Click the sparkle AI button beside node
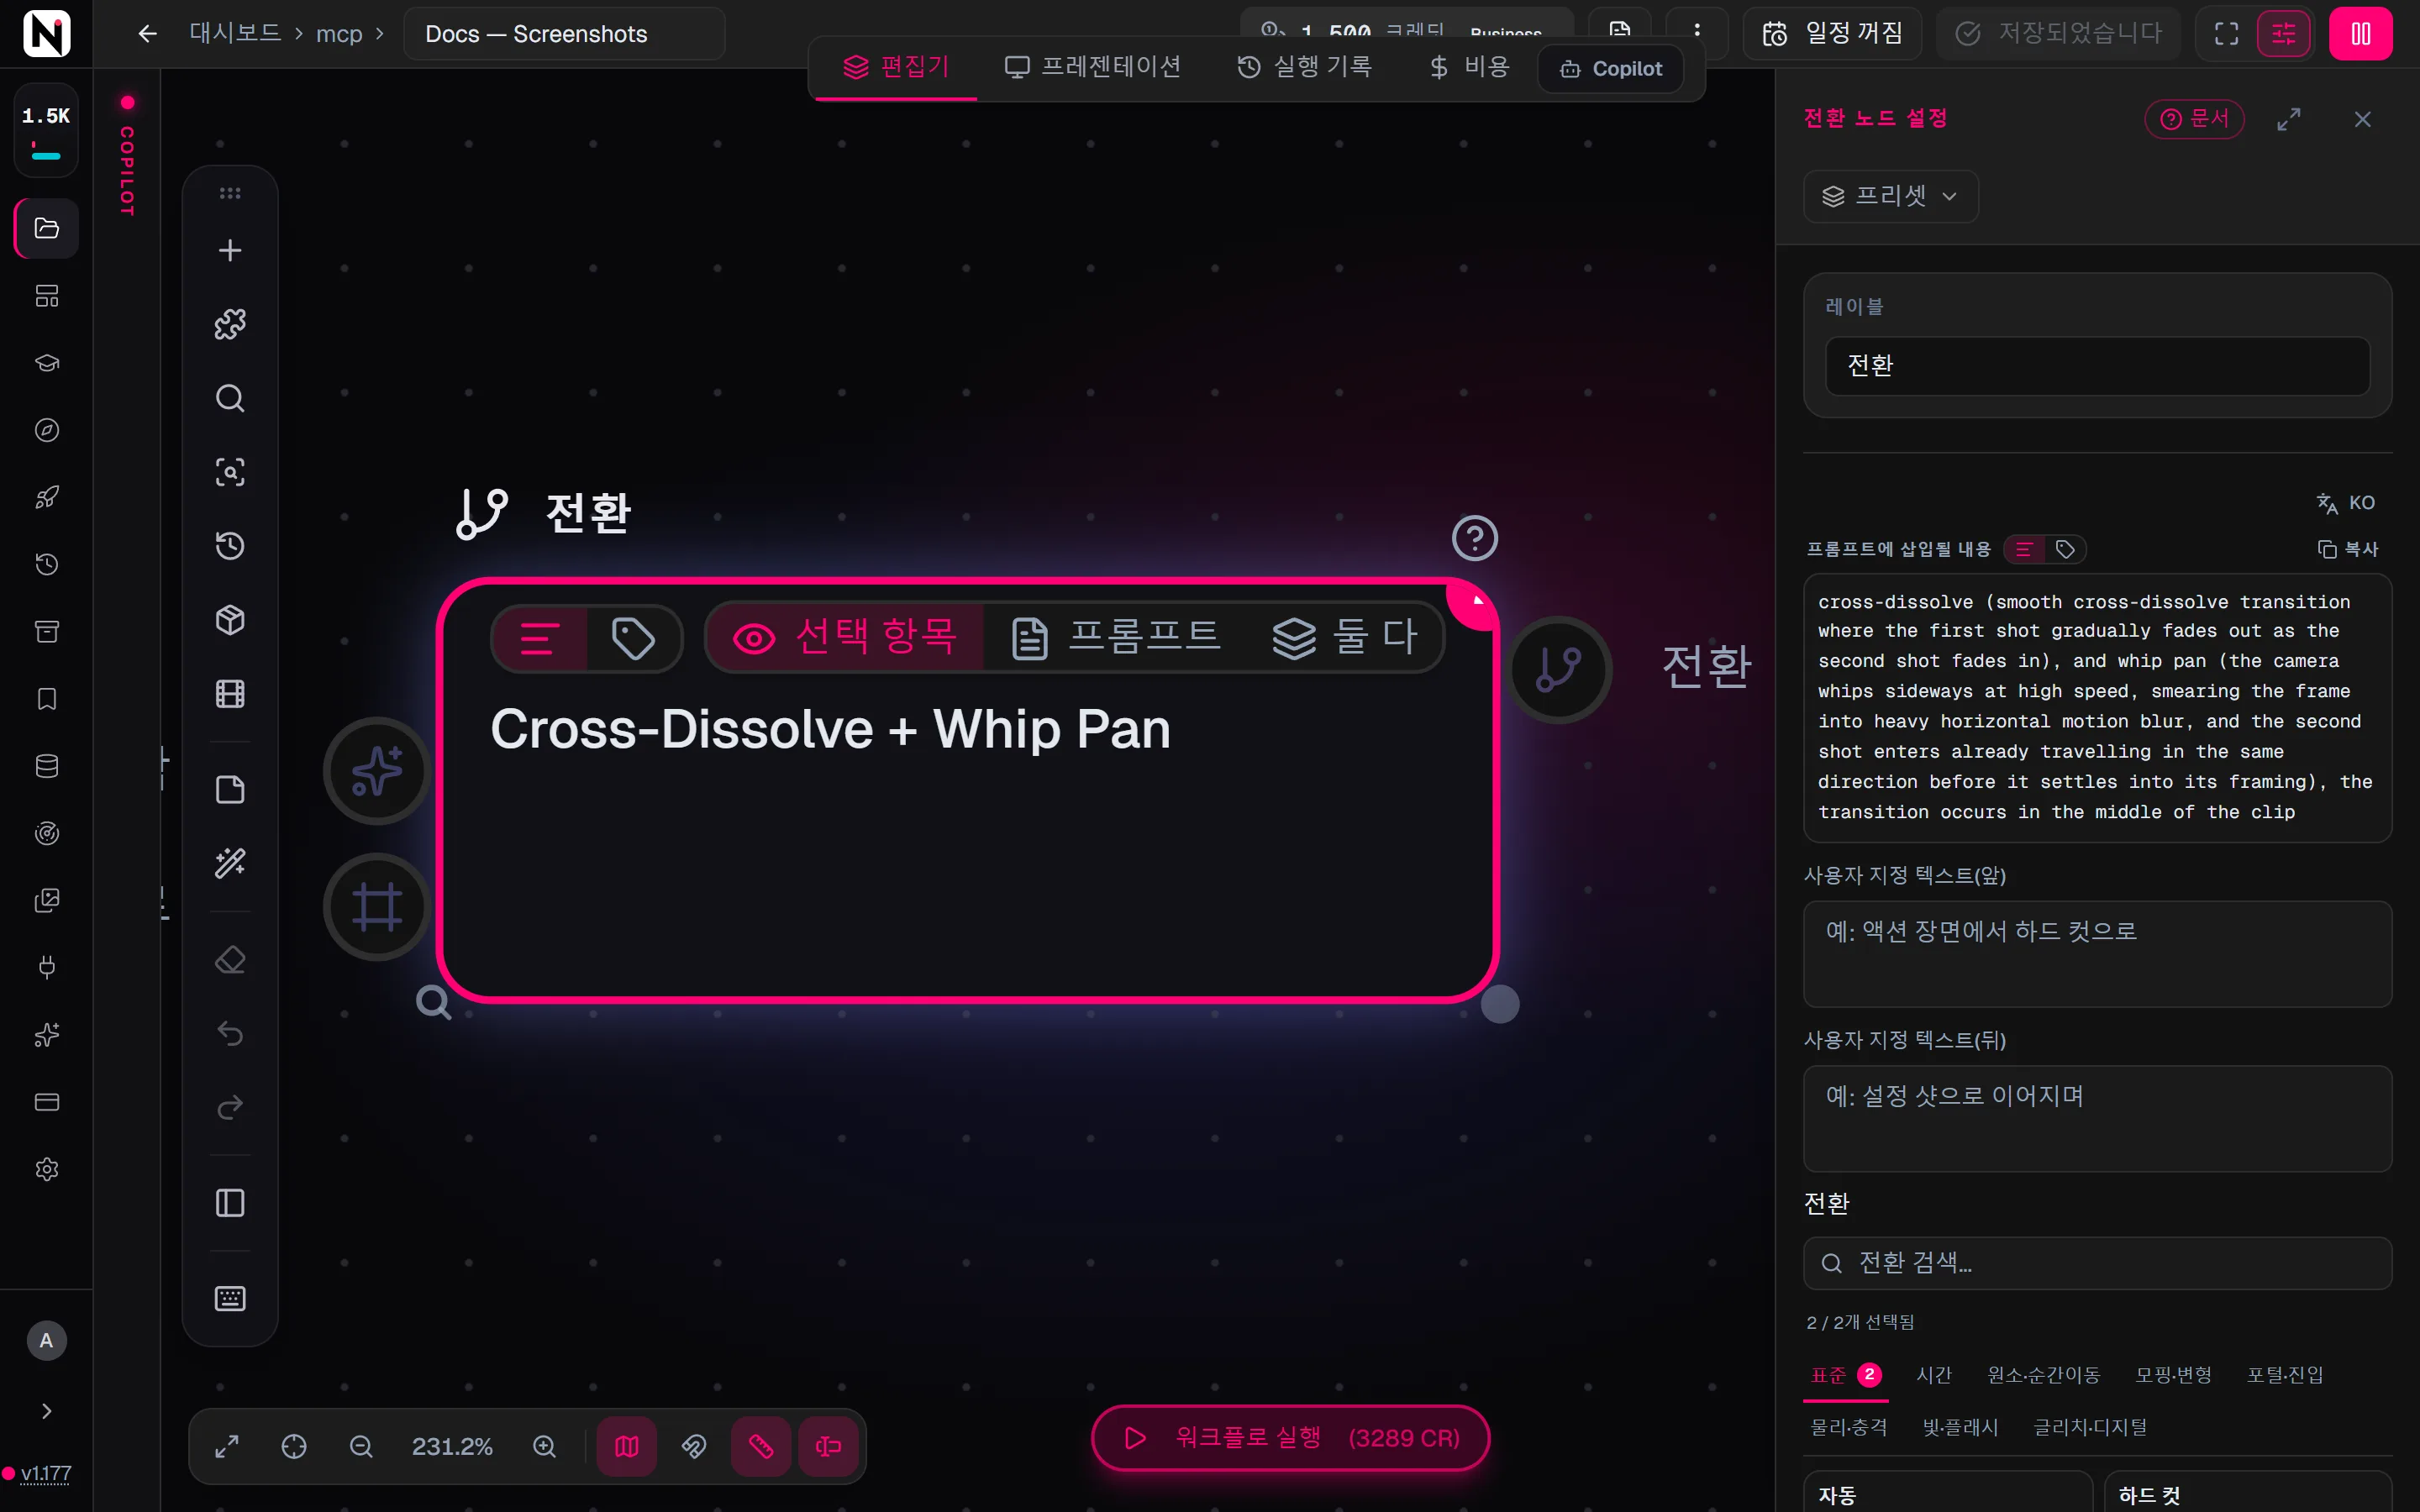 pyautogui.click(x=377, y=771)
